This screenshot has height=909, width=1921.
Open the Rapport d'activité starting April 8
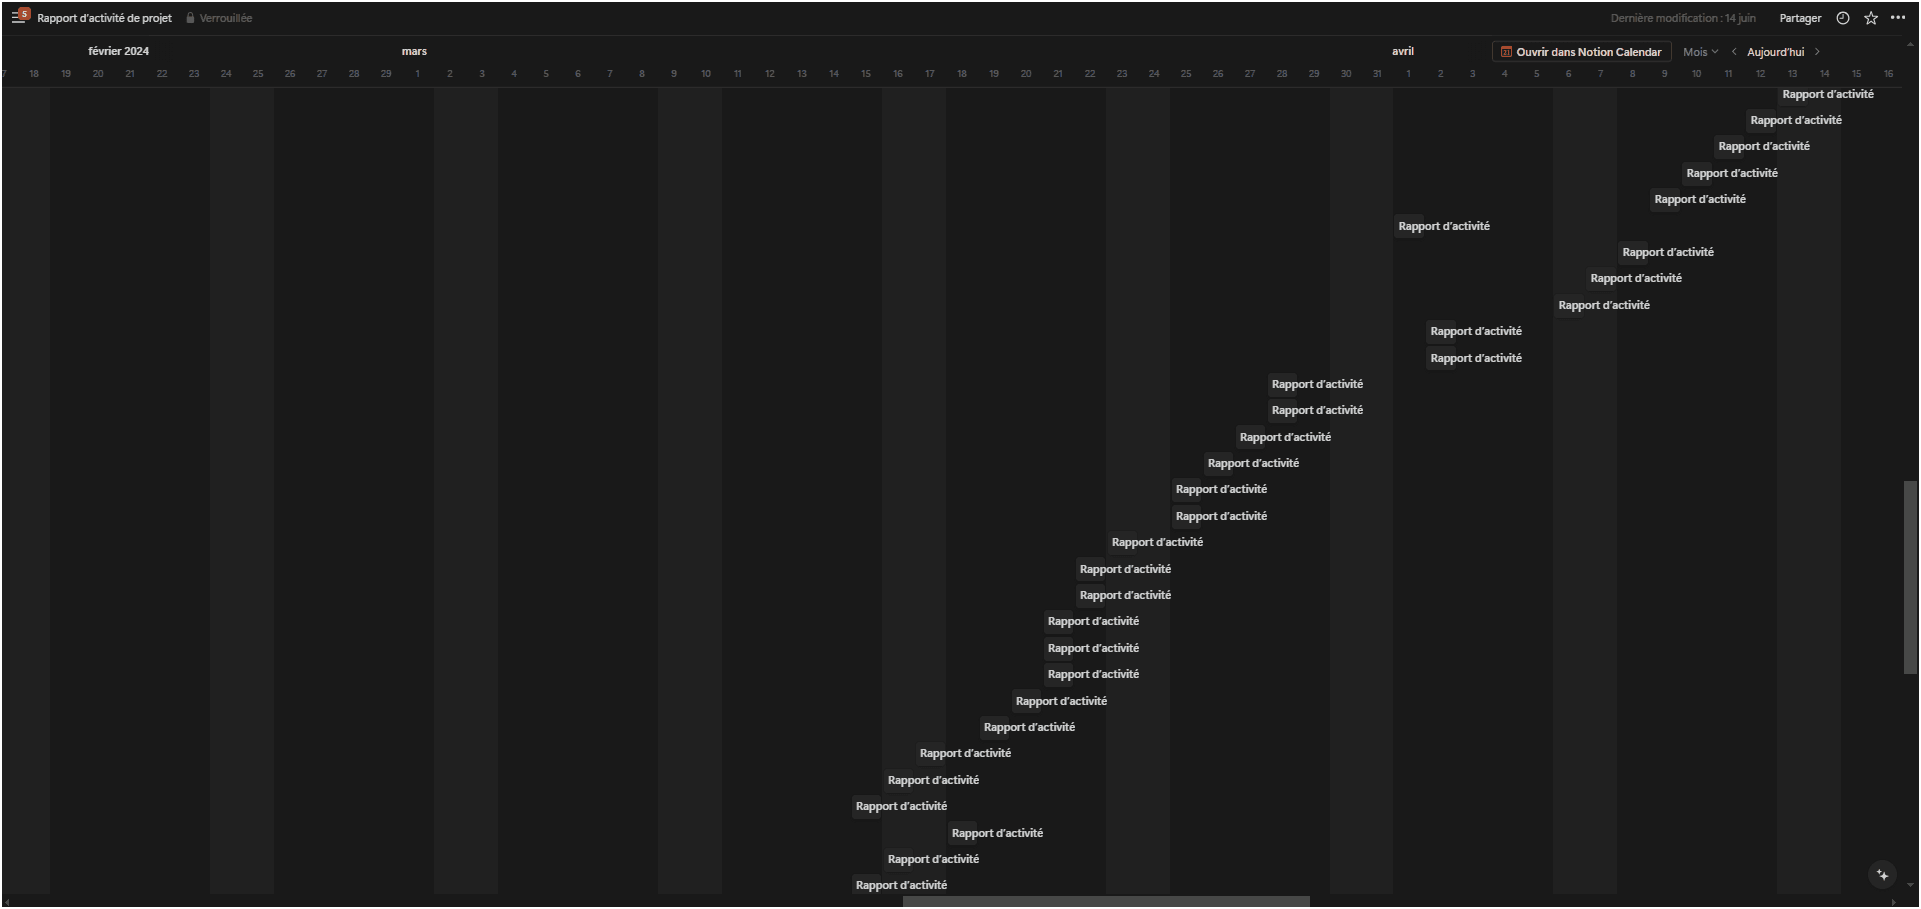click(1668, 252)
